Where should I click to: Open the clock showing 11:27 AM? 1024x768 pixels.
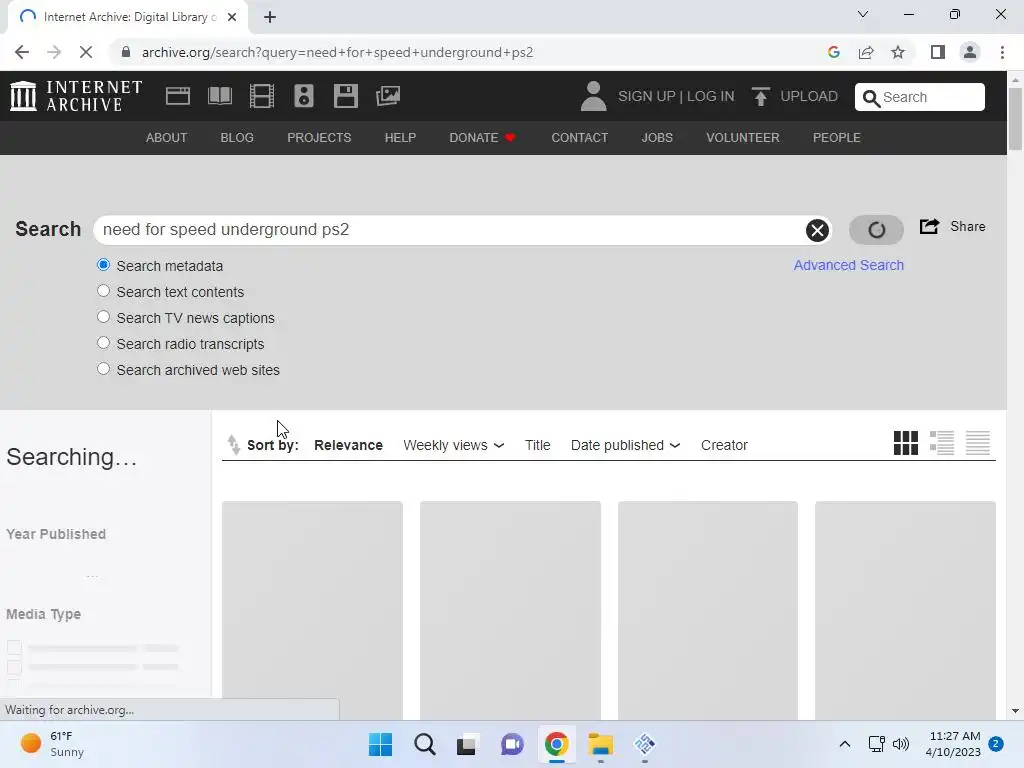point(953,744)
